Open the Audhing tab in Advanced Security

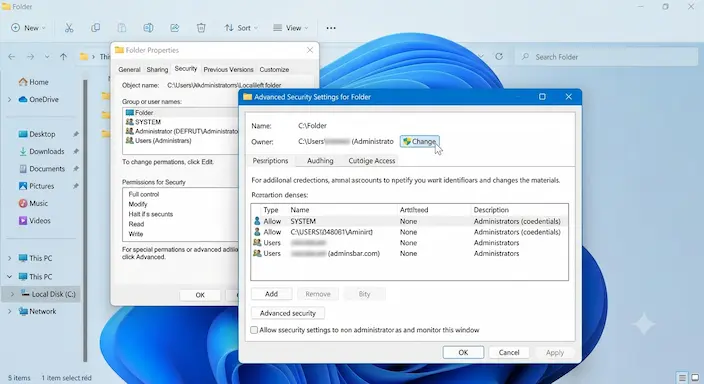[320, 161]
